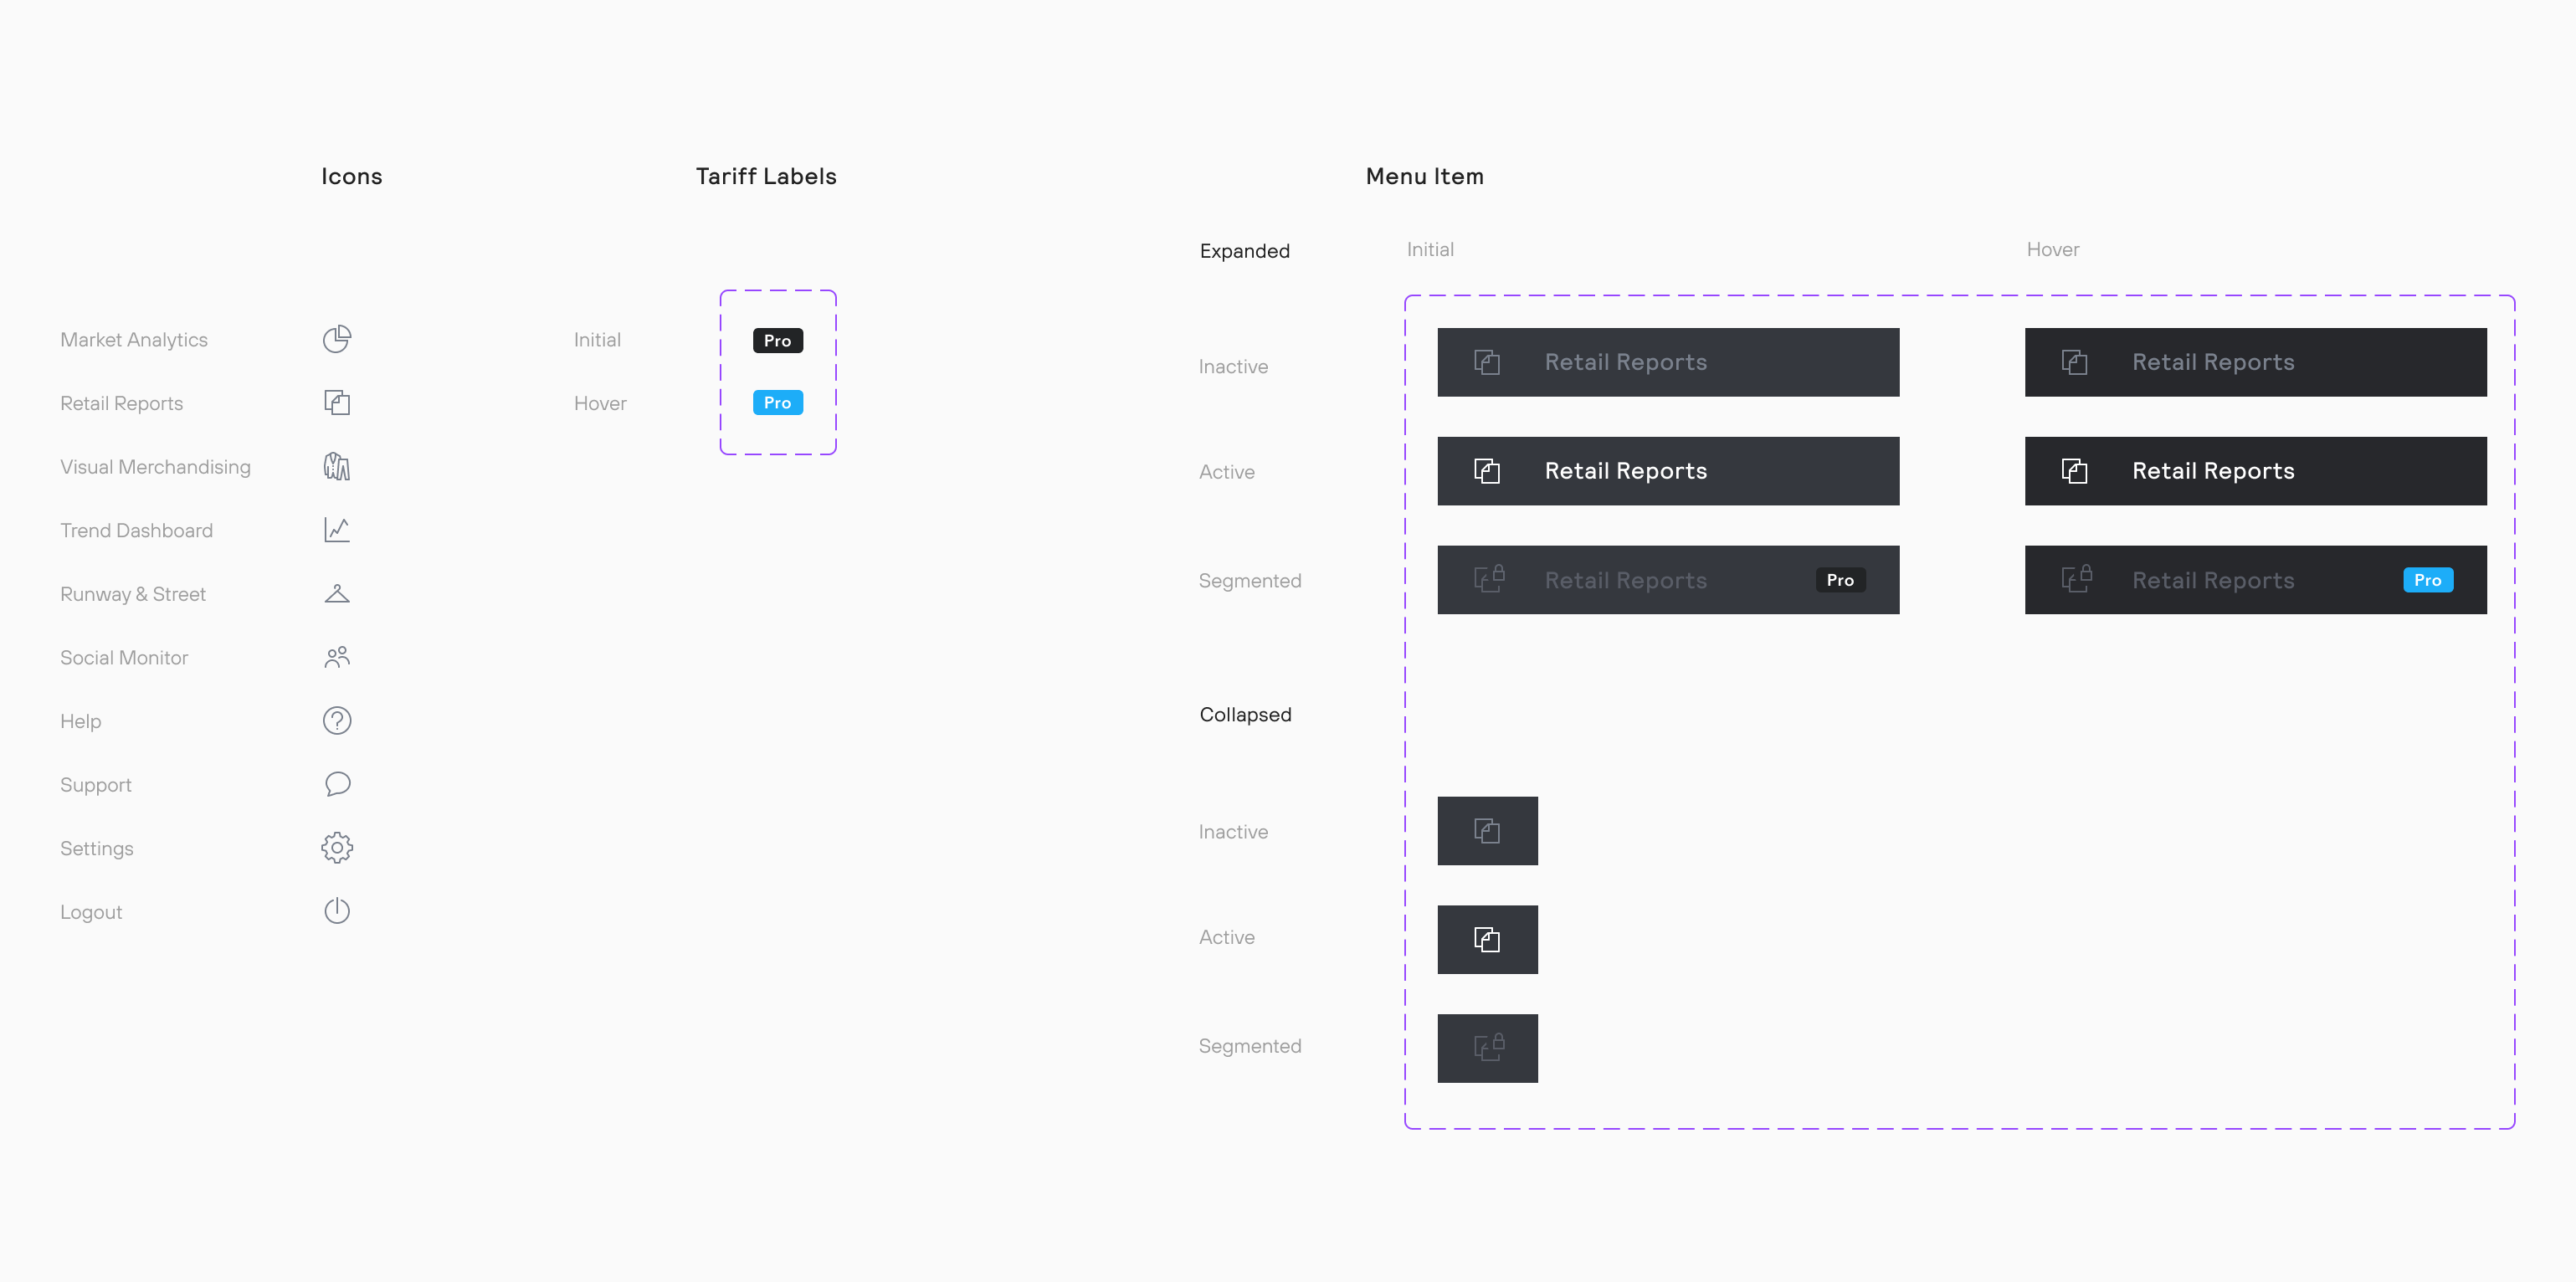
Task: Click the Visual Merchandising hand icon
Action: pos(335,467)
